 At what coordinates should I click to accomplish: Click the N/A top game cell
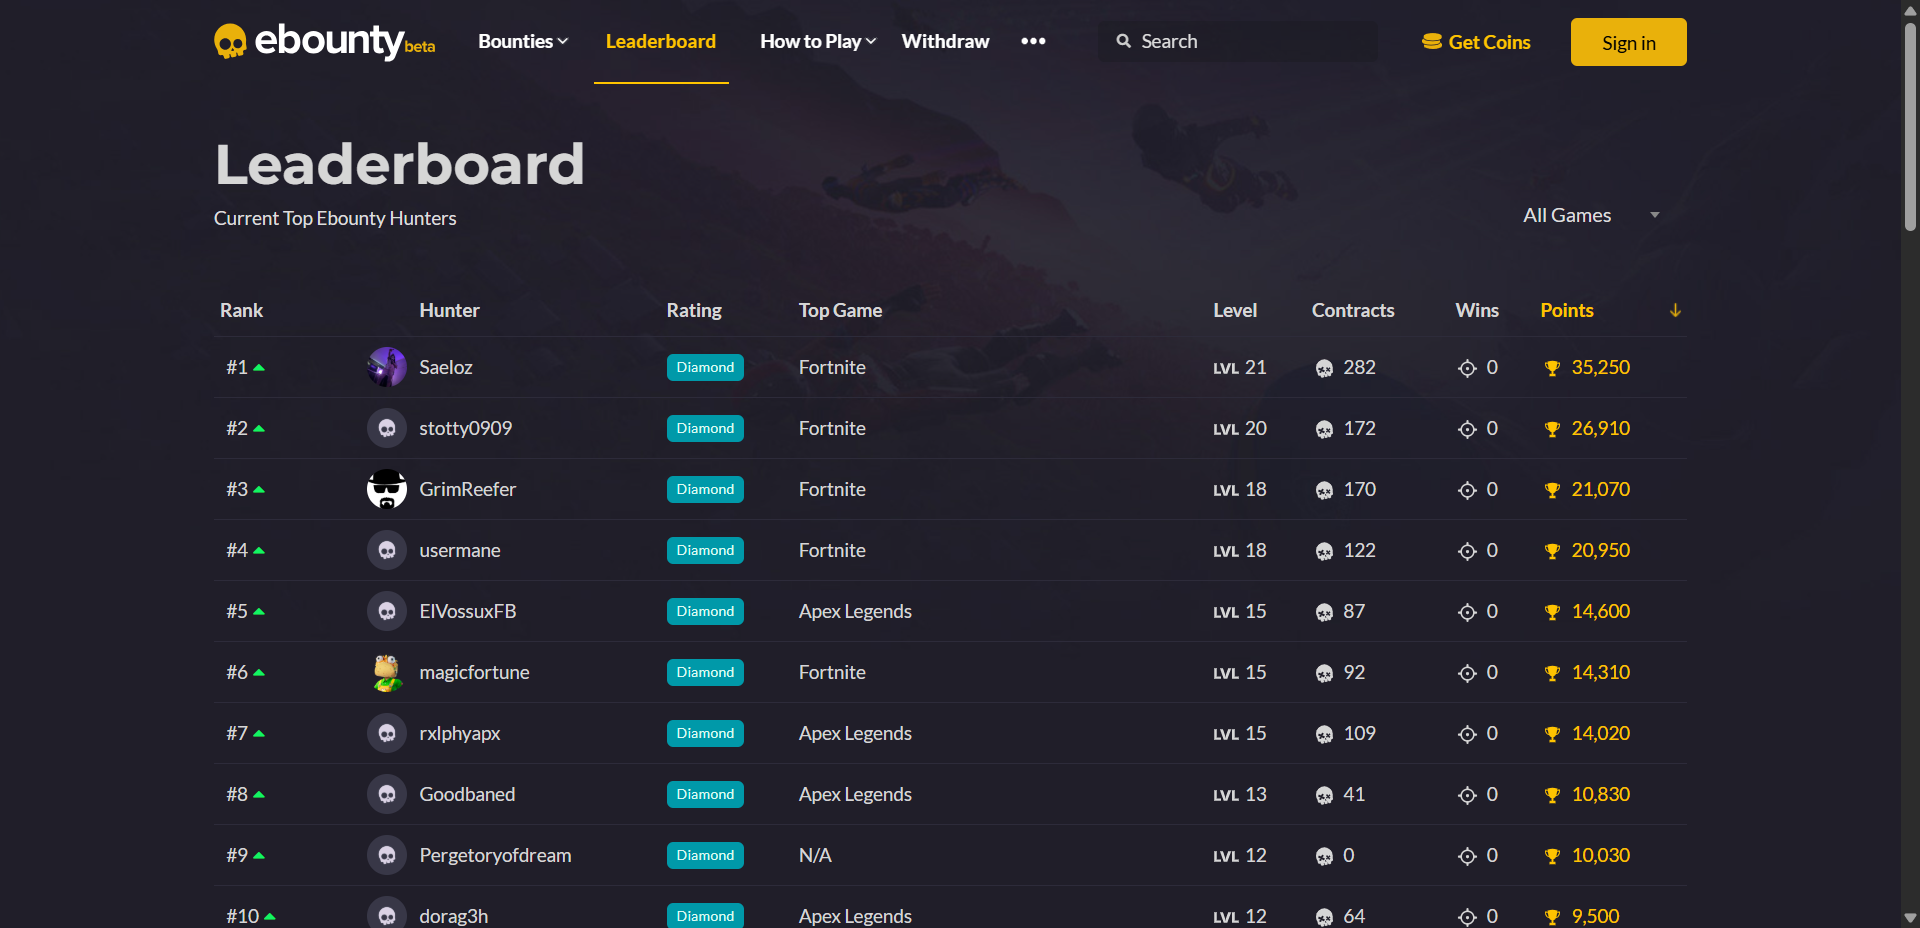tap(815, 855)
